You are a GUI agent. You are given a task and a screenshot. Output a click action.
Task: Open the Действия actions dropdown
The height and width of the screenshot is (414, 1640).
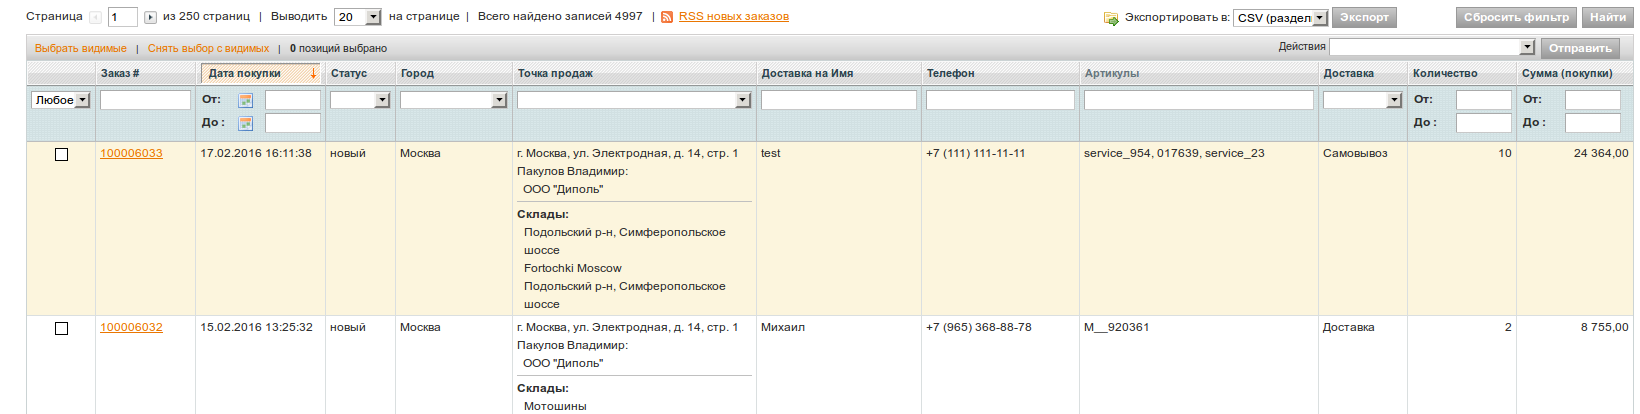point(1432,47)
